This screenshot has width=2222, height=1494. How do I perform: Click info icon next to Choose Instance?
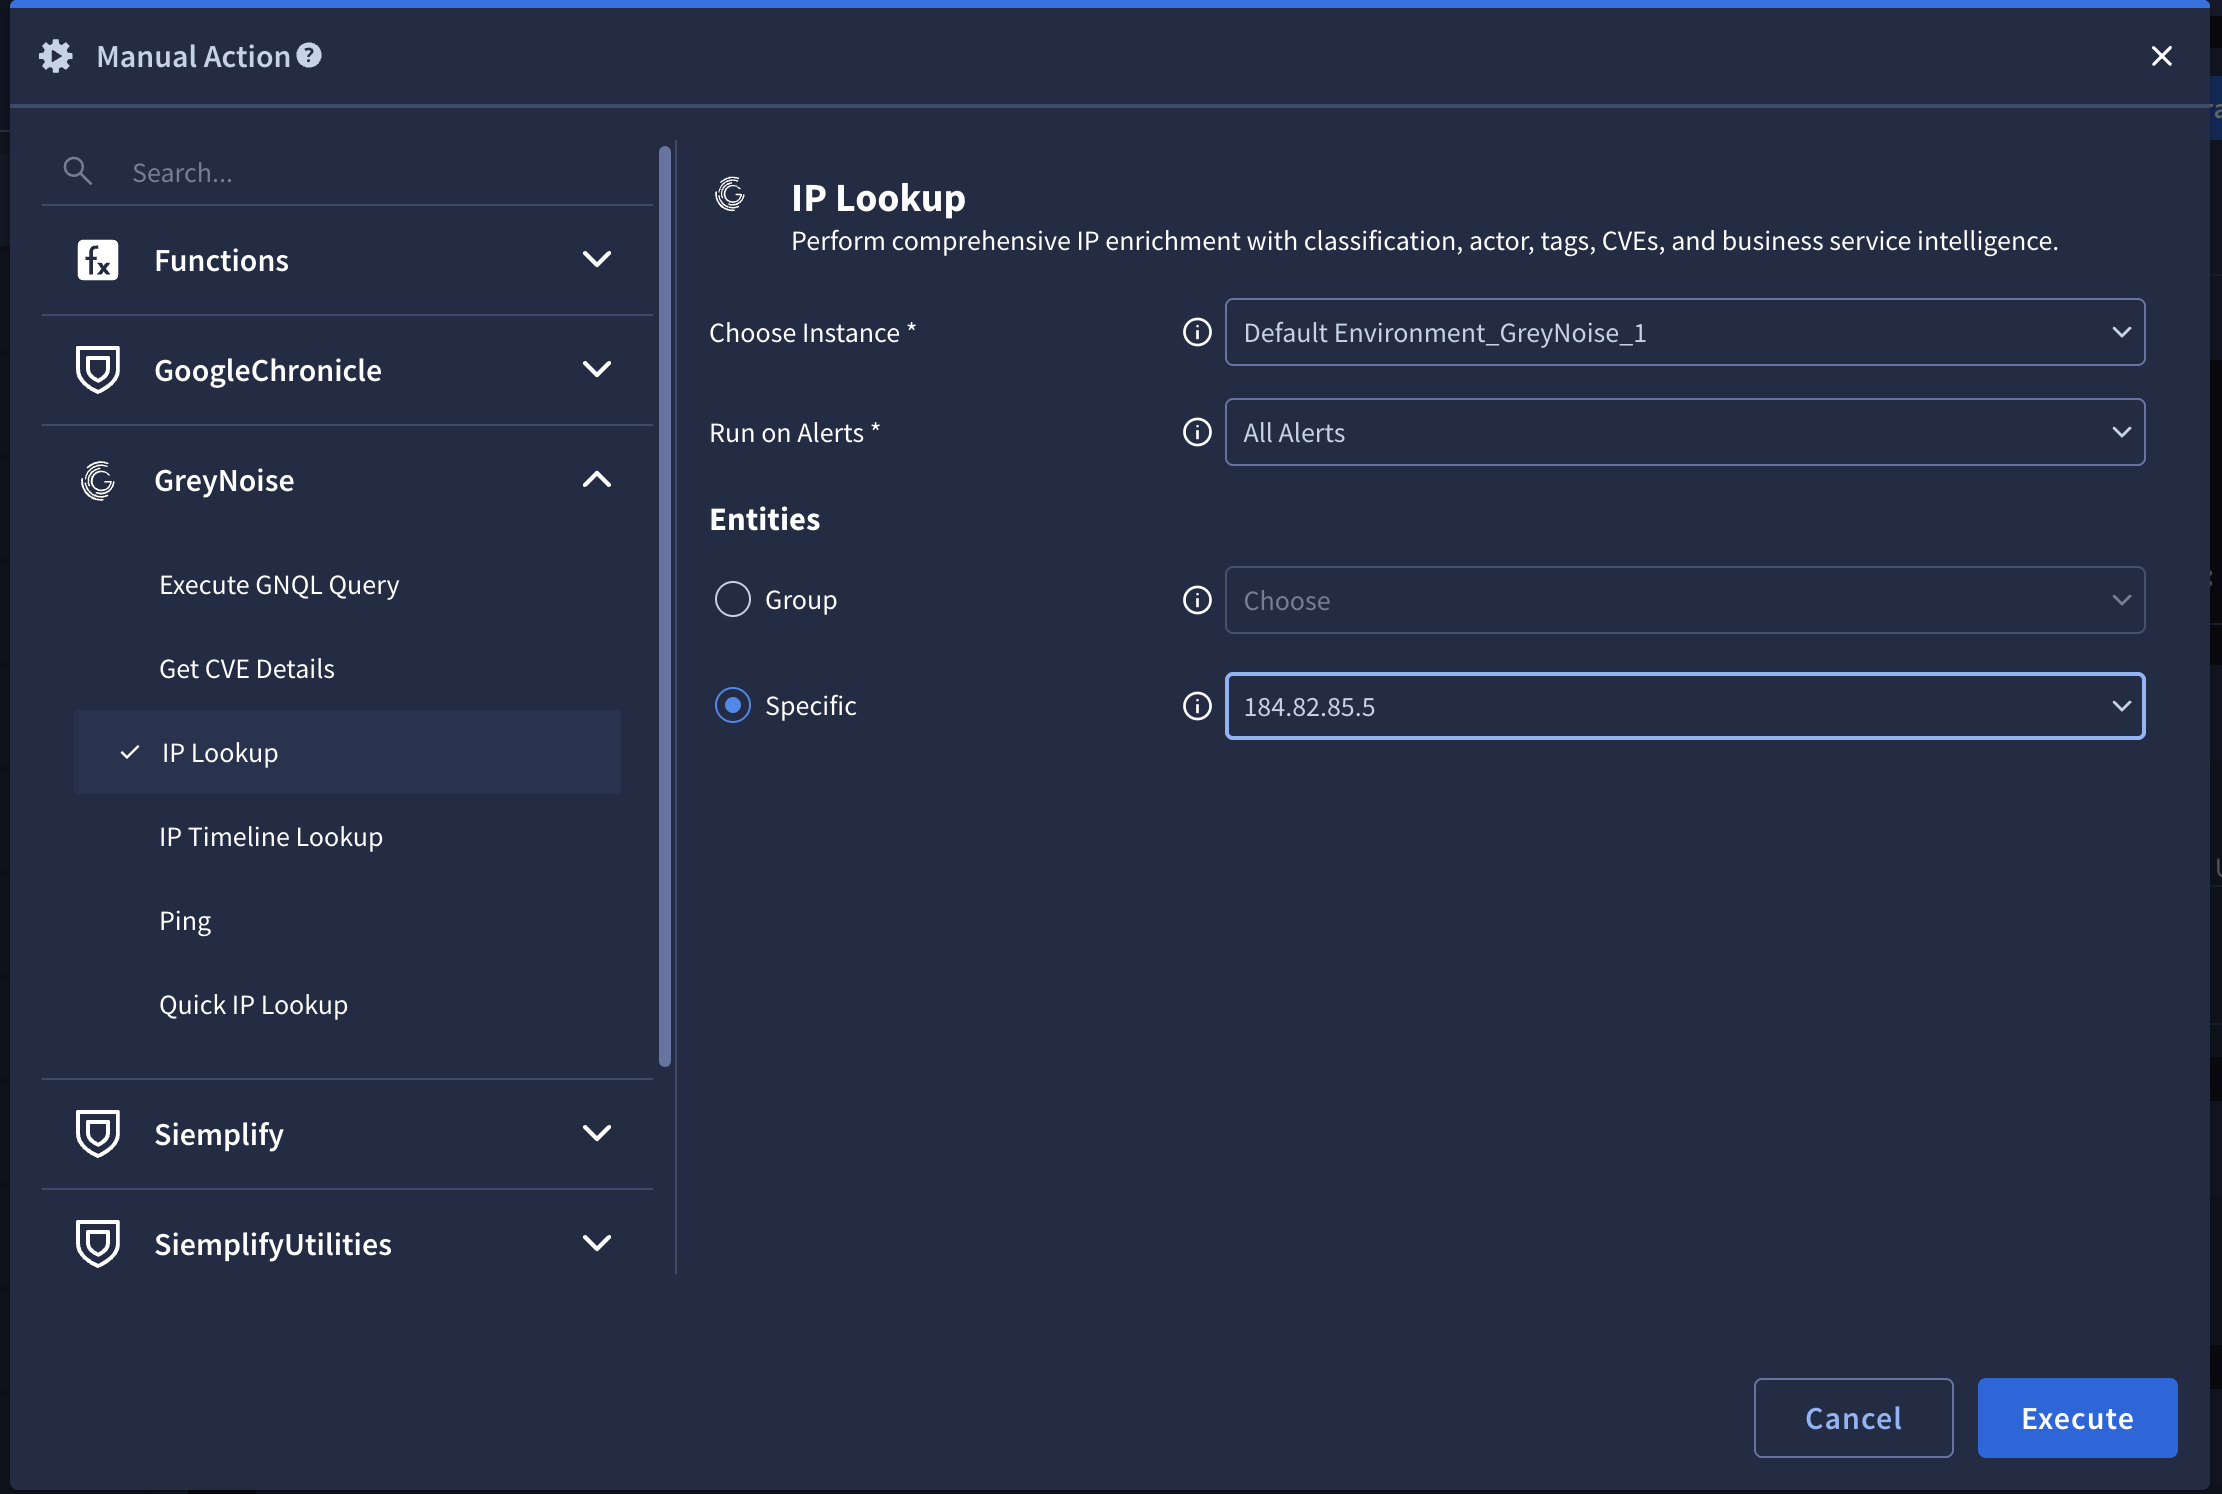coord(1197,332)
